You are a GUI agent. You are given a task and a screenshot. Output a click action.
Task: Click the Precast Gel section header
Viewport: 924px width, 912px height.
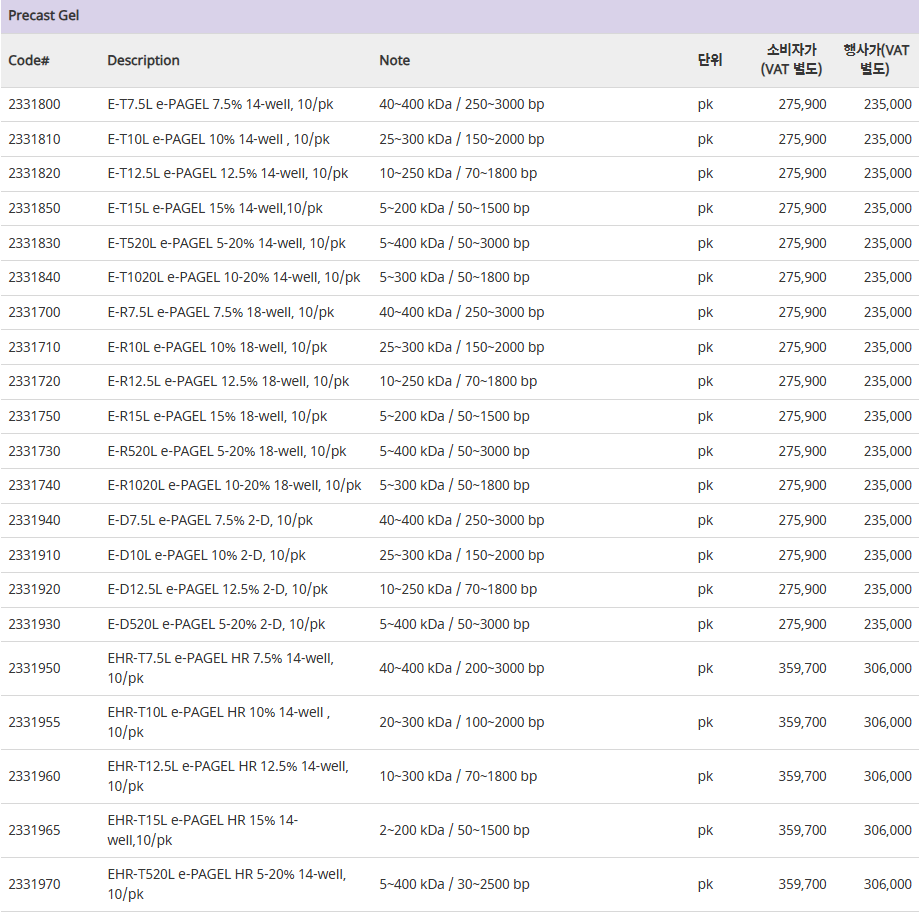click(44, 15)
